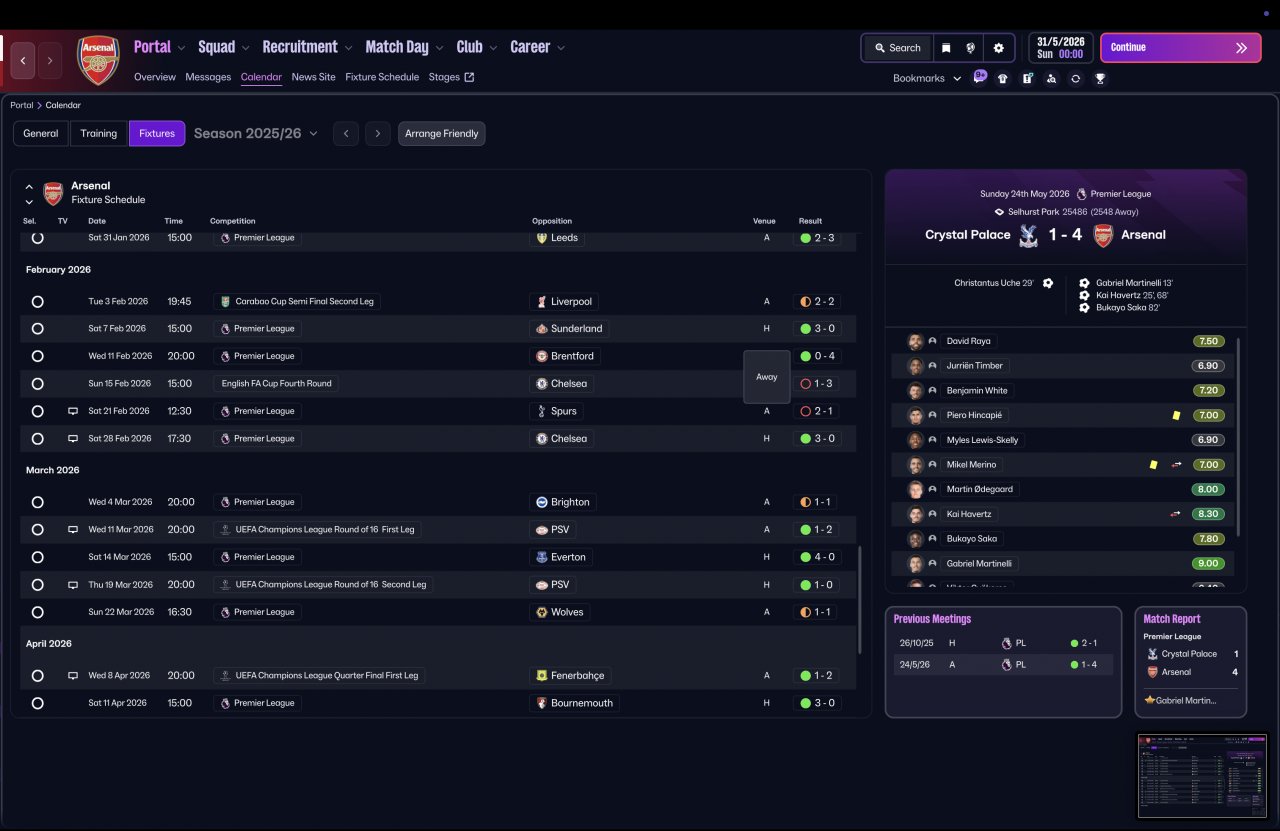Screen dimensions: 1280x831
Task: Open the Portal breadcrumb link
Action: click(x=22, y=105)
